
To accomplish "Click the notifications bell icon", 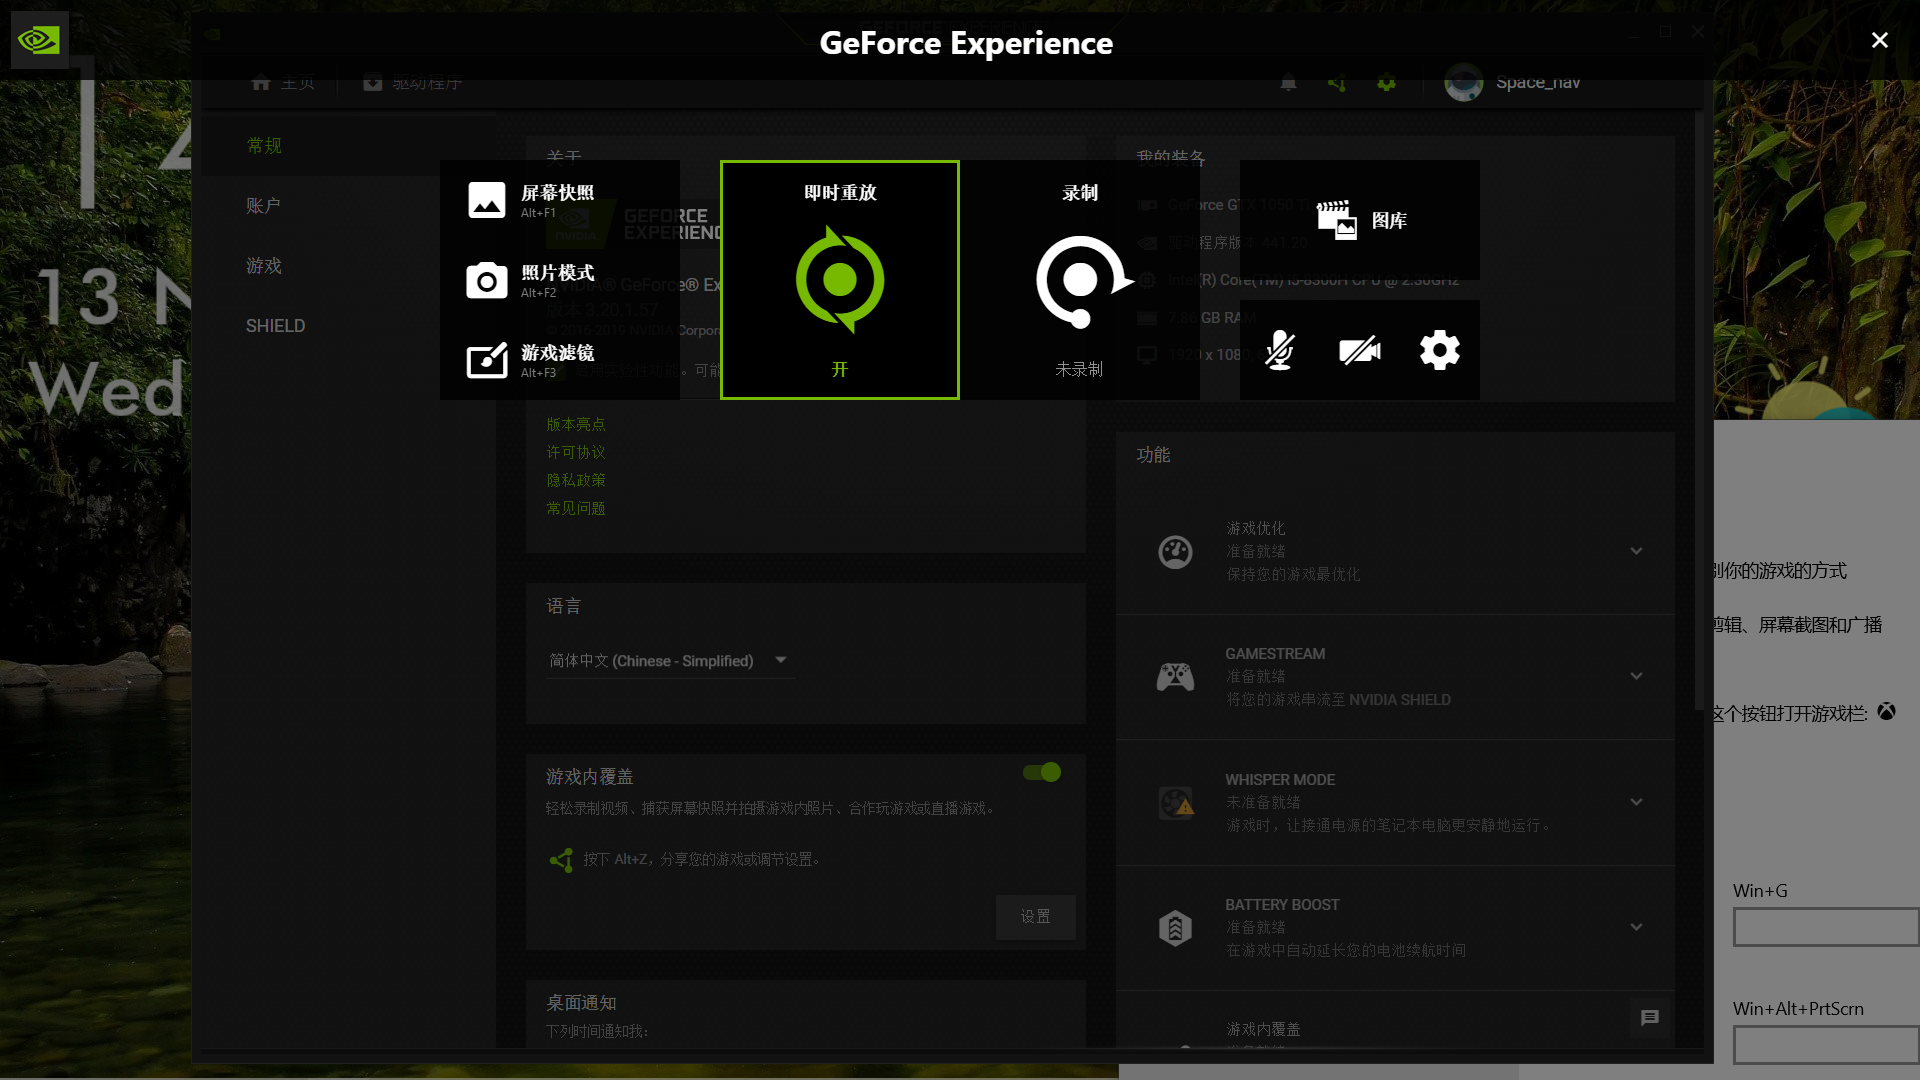I will [x=1289, y=83].
